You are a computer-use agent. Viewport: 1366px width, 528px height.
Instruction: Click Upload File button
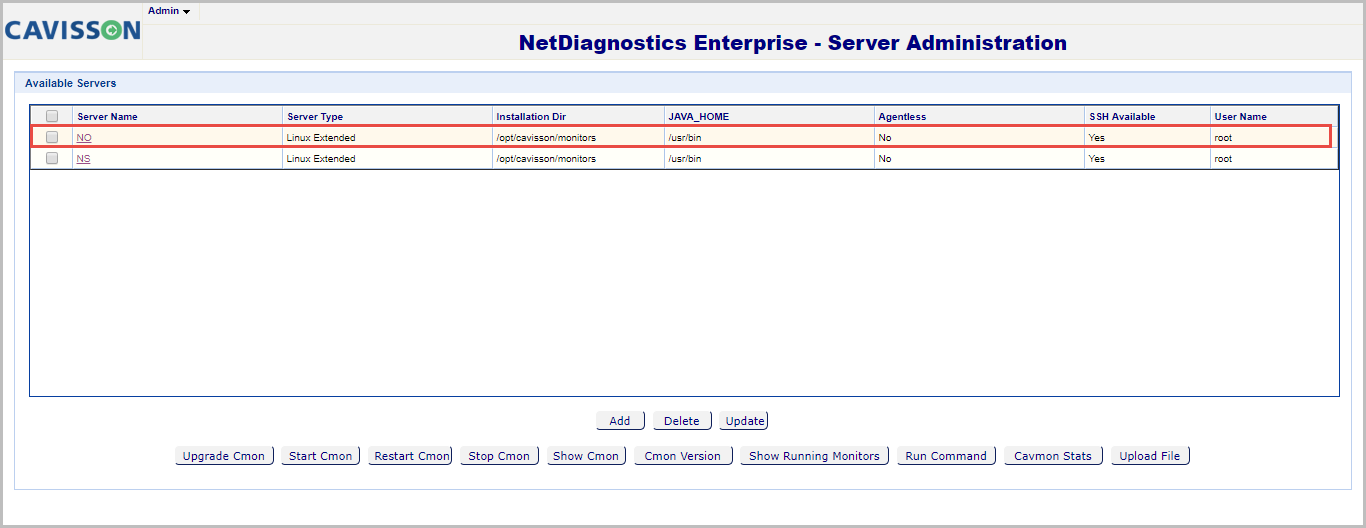click(x=1150, y=456)
